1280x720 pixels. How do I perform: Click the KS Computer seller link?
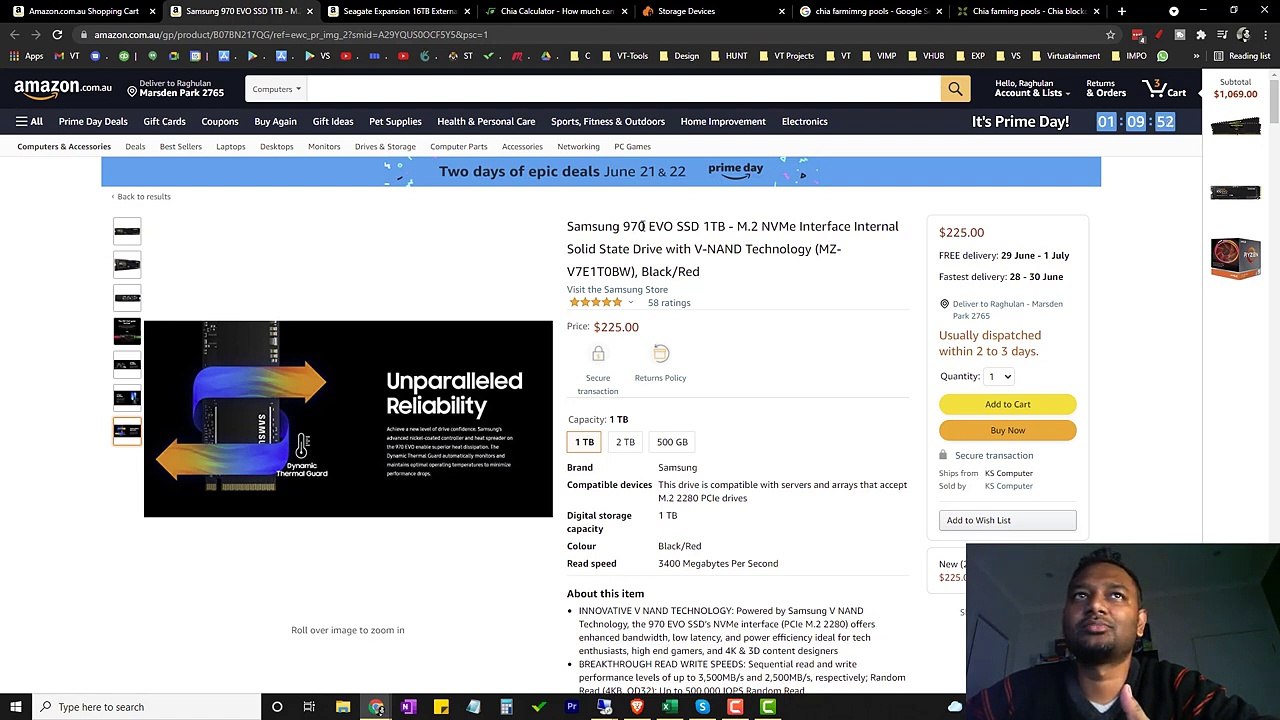(1008, 486)
